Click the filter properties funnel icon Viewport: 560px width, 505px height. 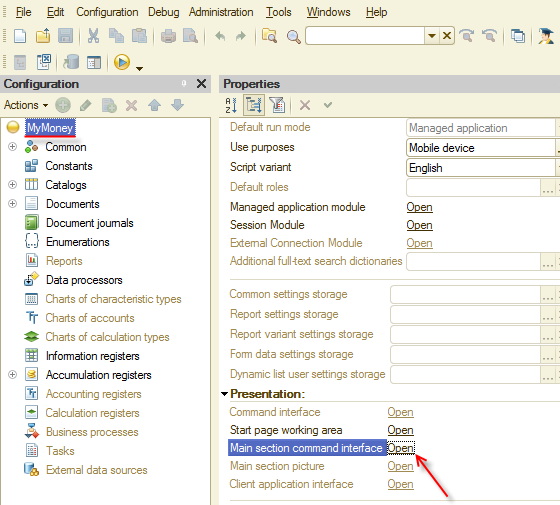[277, 105]
